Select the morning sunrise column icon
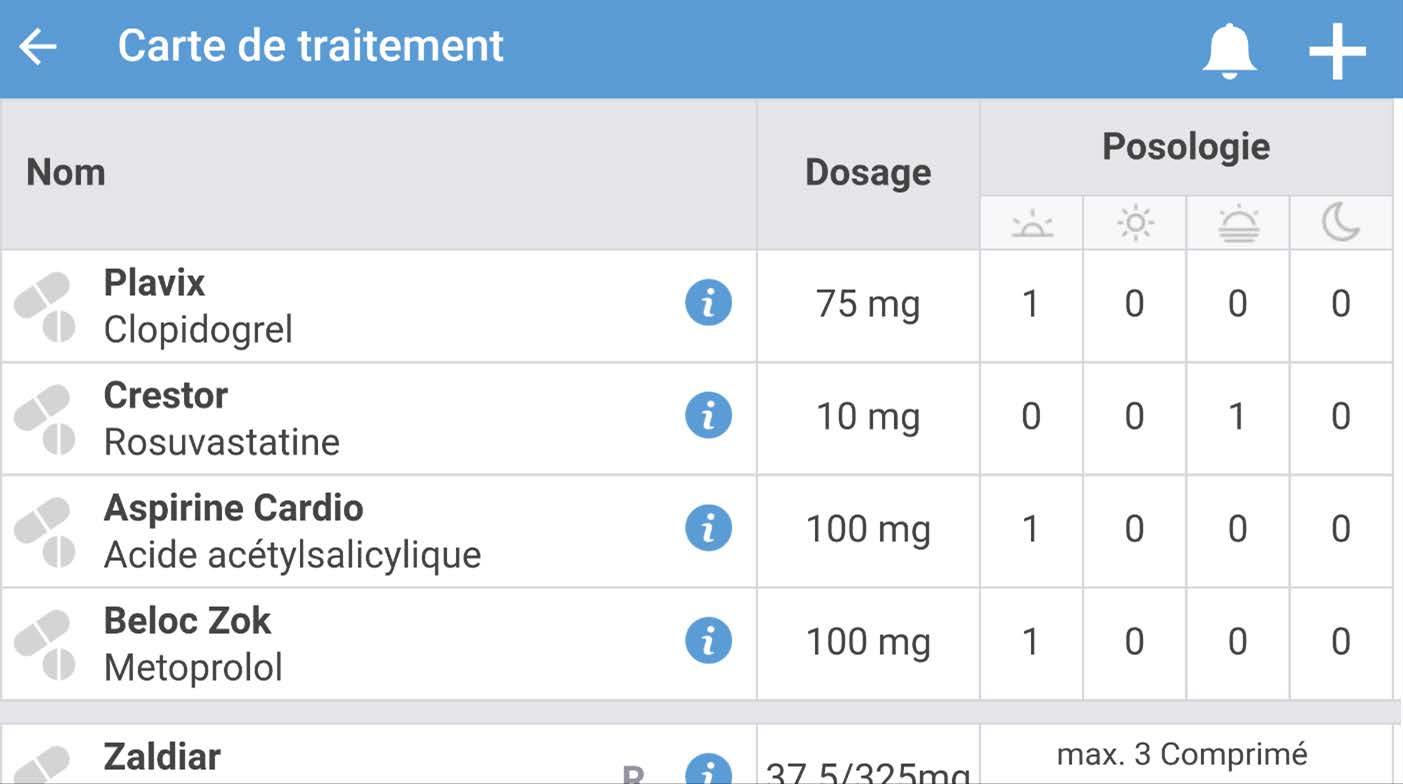1403x784 pixels. coord(1032,224)
